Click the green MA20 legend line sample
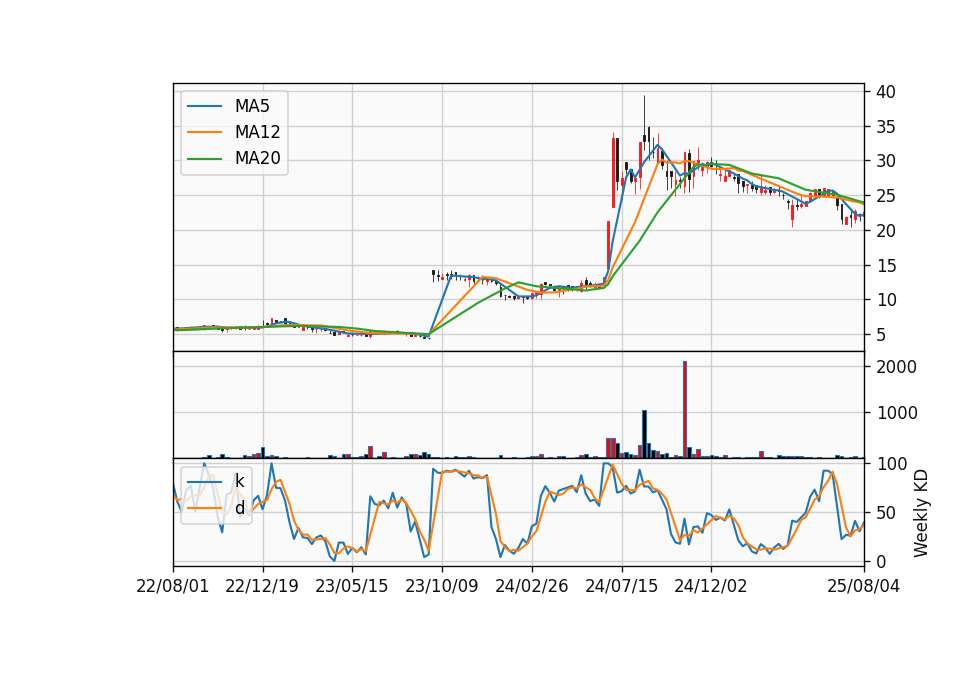The width and height of the screenshot is (960, 690). [x=204, y=159]
